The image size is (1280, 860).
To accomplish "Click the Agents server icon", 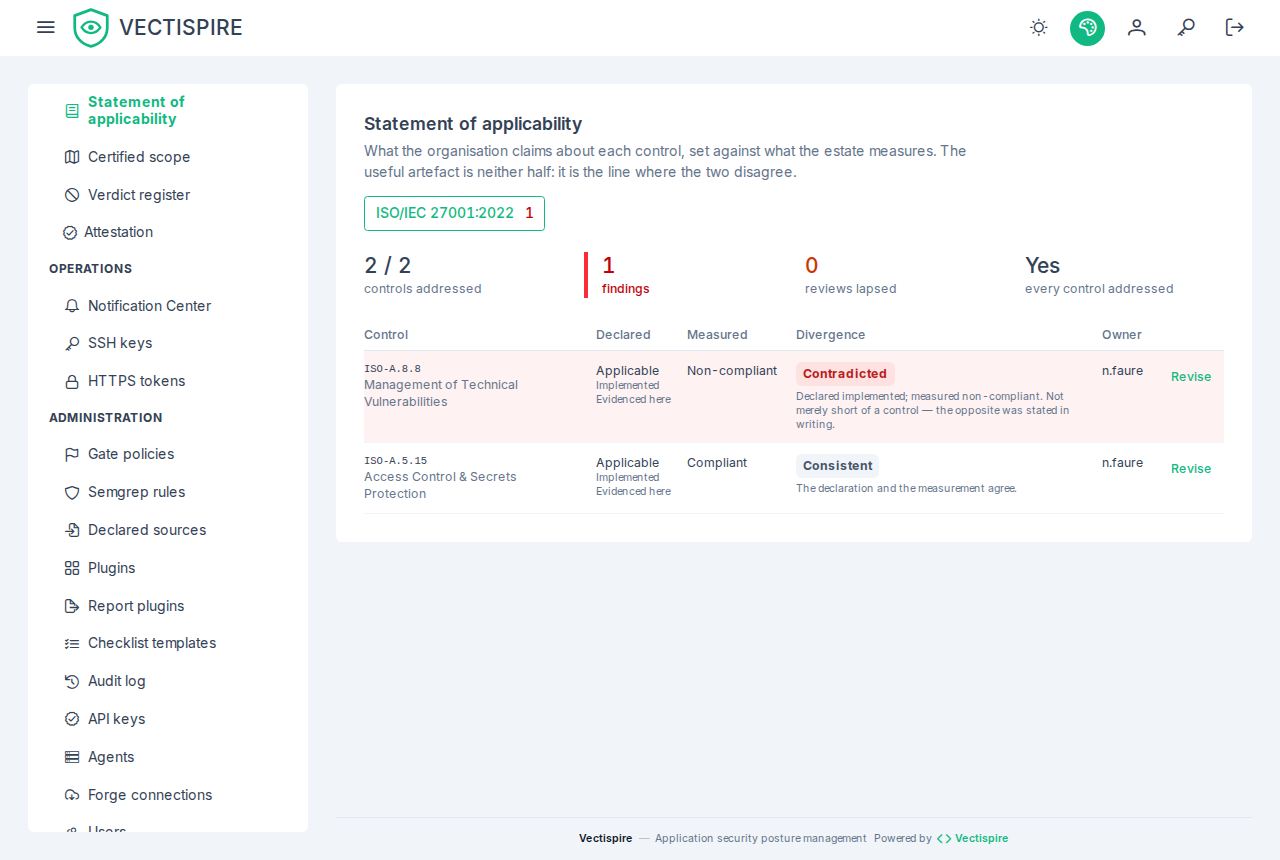I will click(72, 757).
